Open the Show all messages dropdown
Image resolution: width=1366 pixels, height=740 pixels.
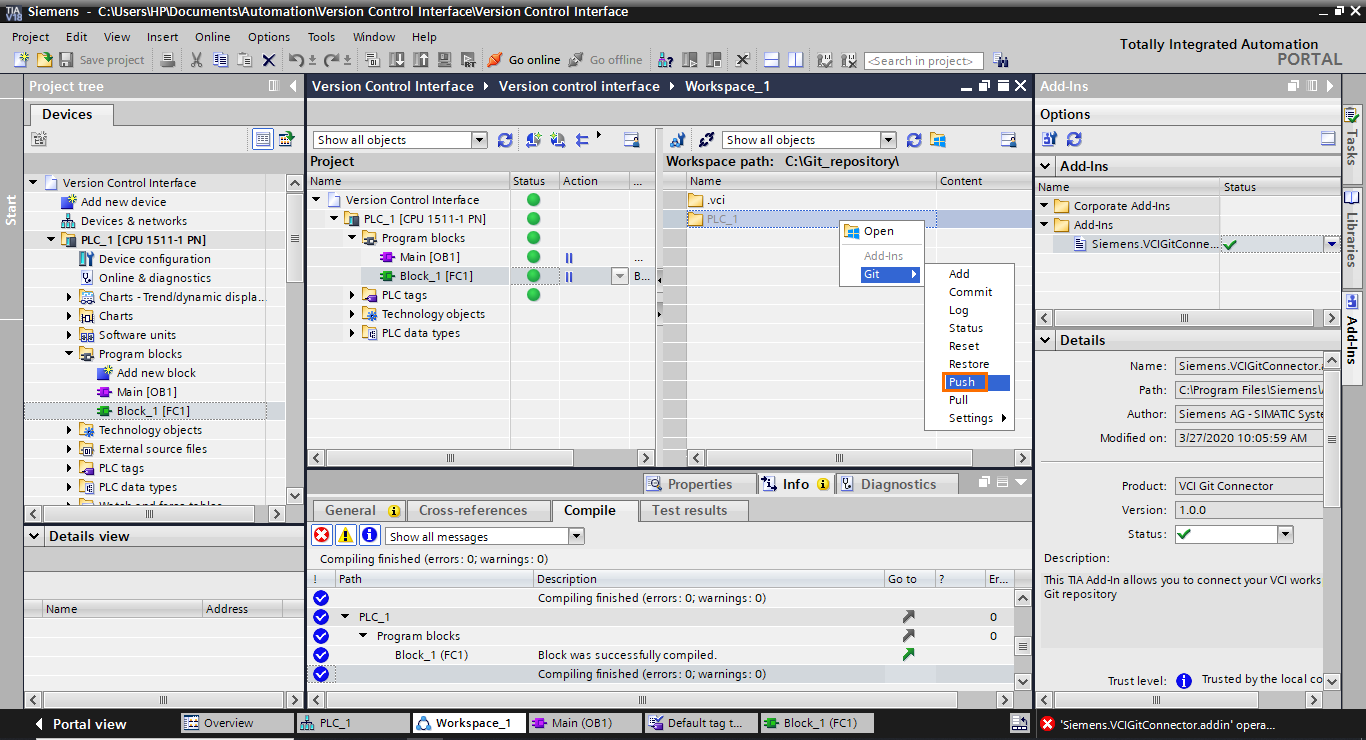tap(575, 536)
